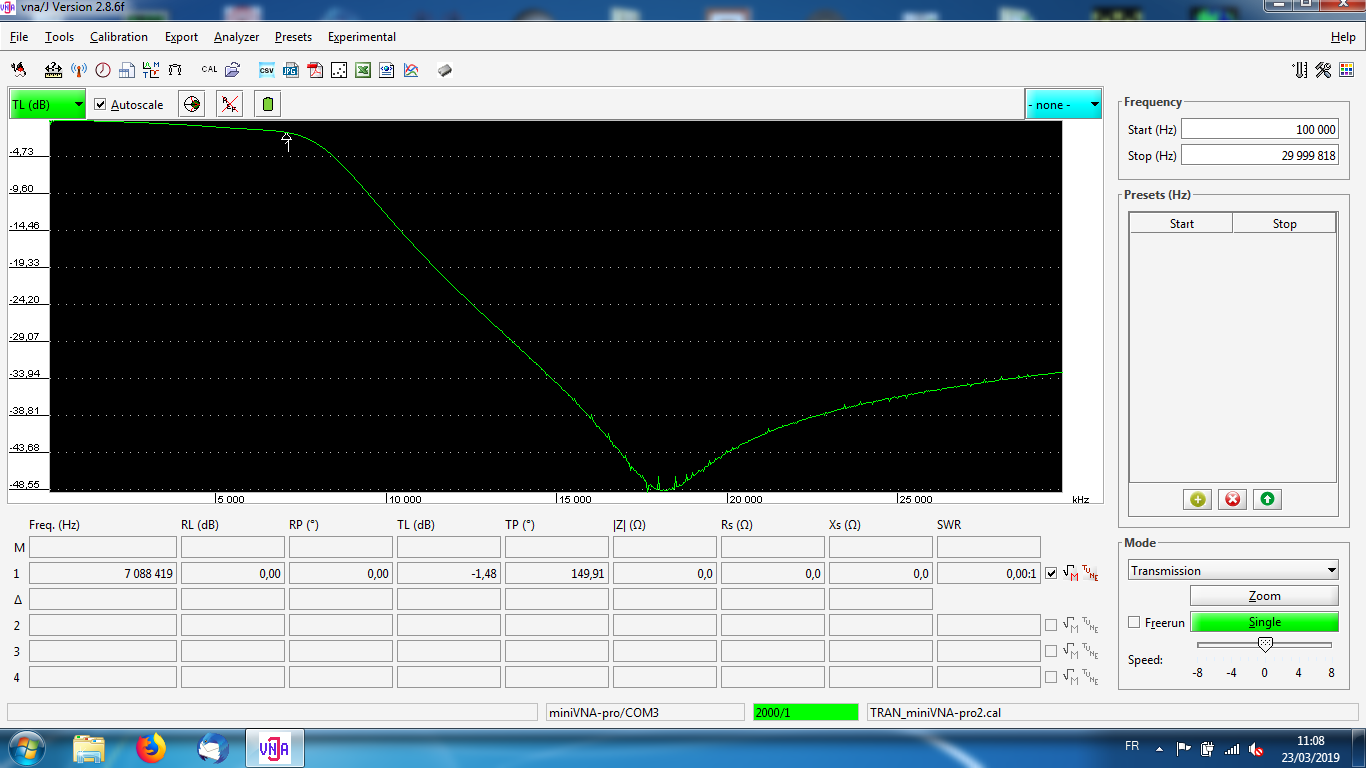Image resolution: width=1366 pixels, height=768 pixels.
Task: Click the Start column header in Presets
Action: 1181,224
